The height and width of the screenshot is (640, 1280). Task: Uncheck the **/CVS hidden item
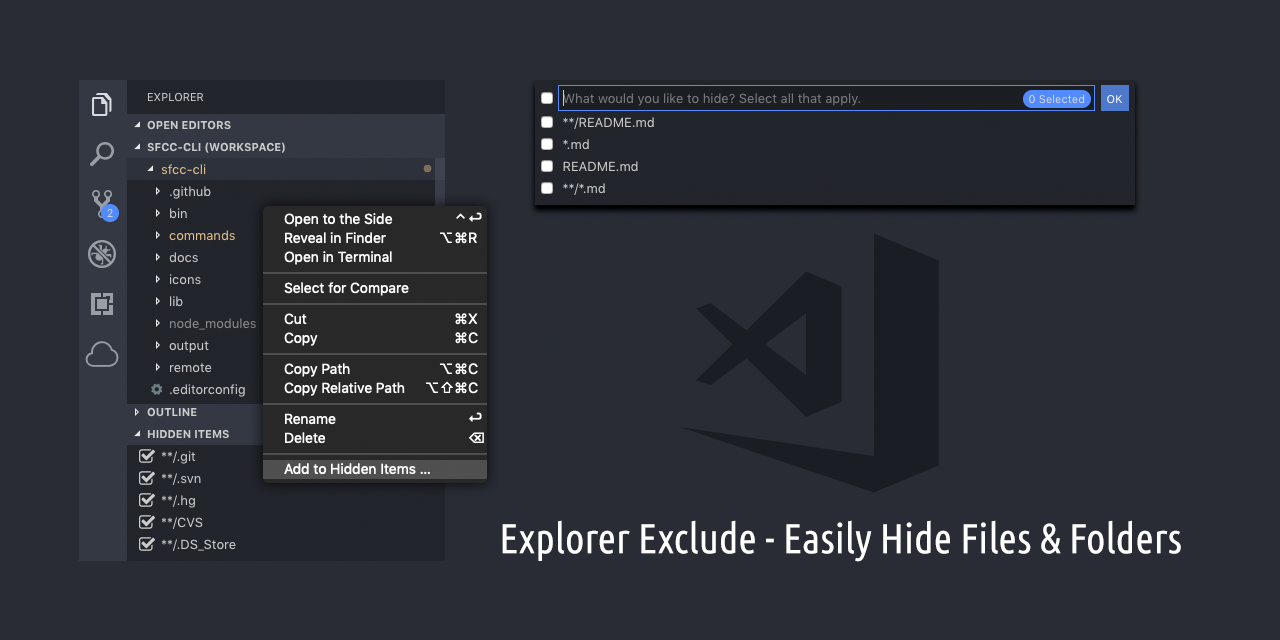[147, 522]
